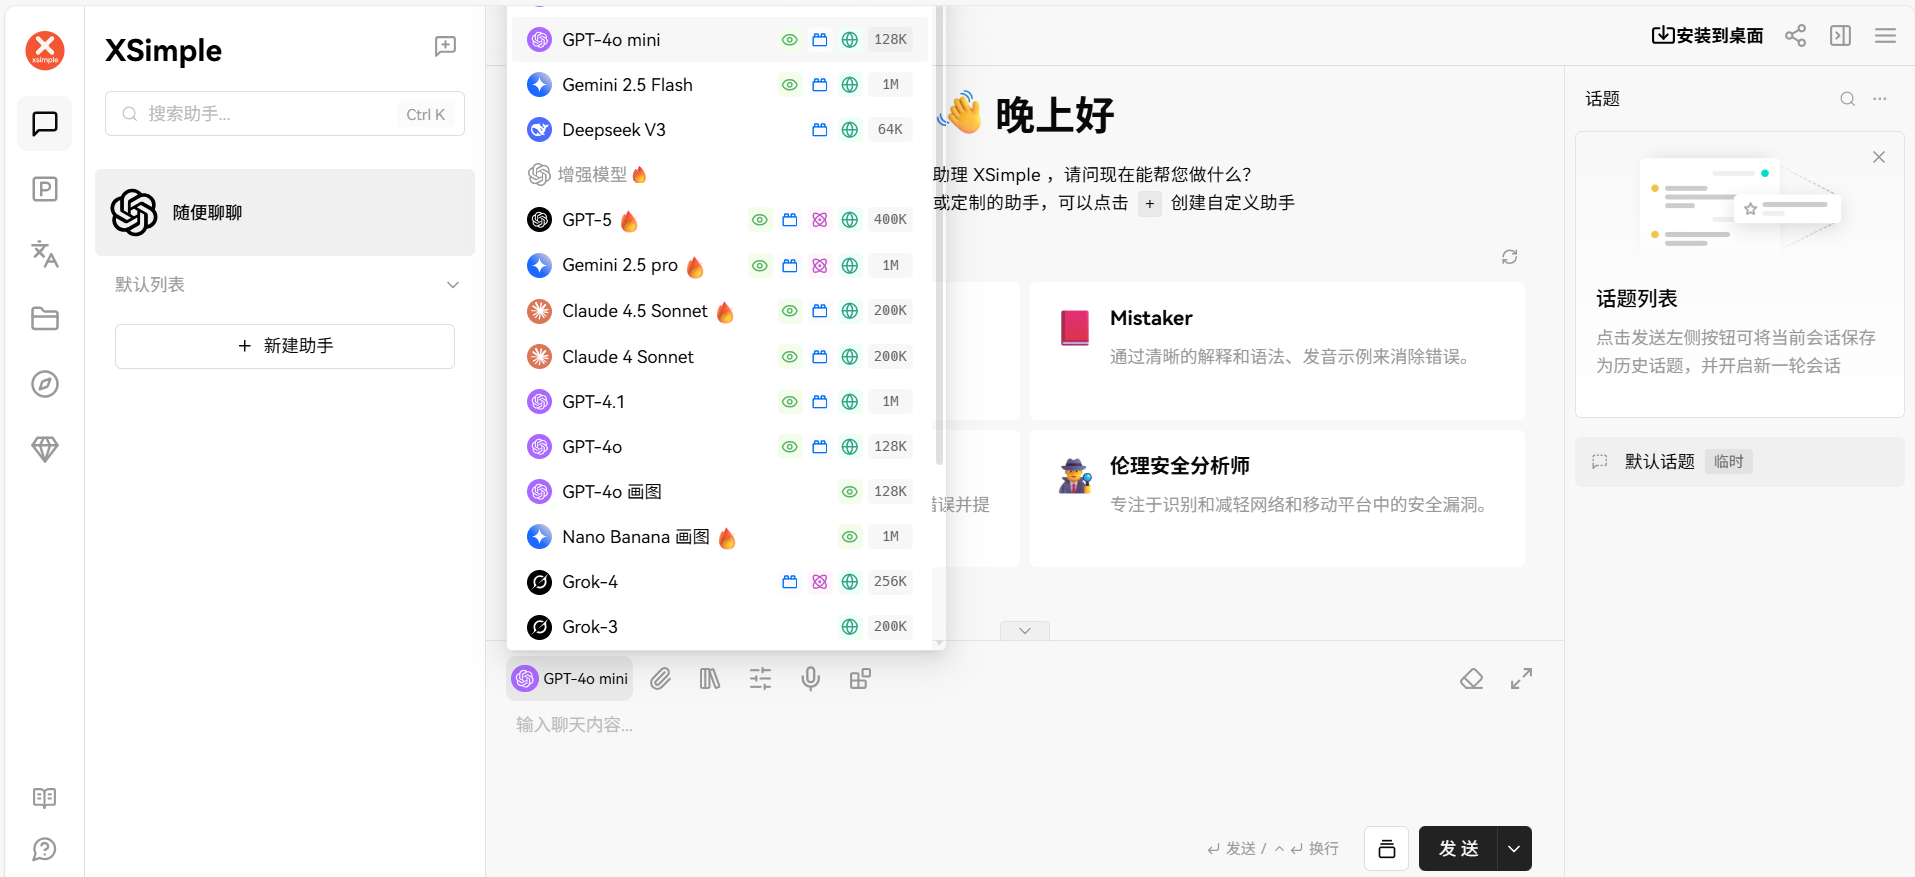Click the microphone voice input icon

tap(810, 679)
